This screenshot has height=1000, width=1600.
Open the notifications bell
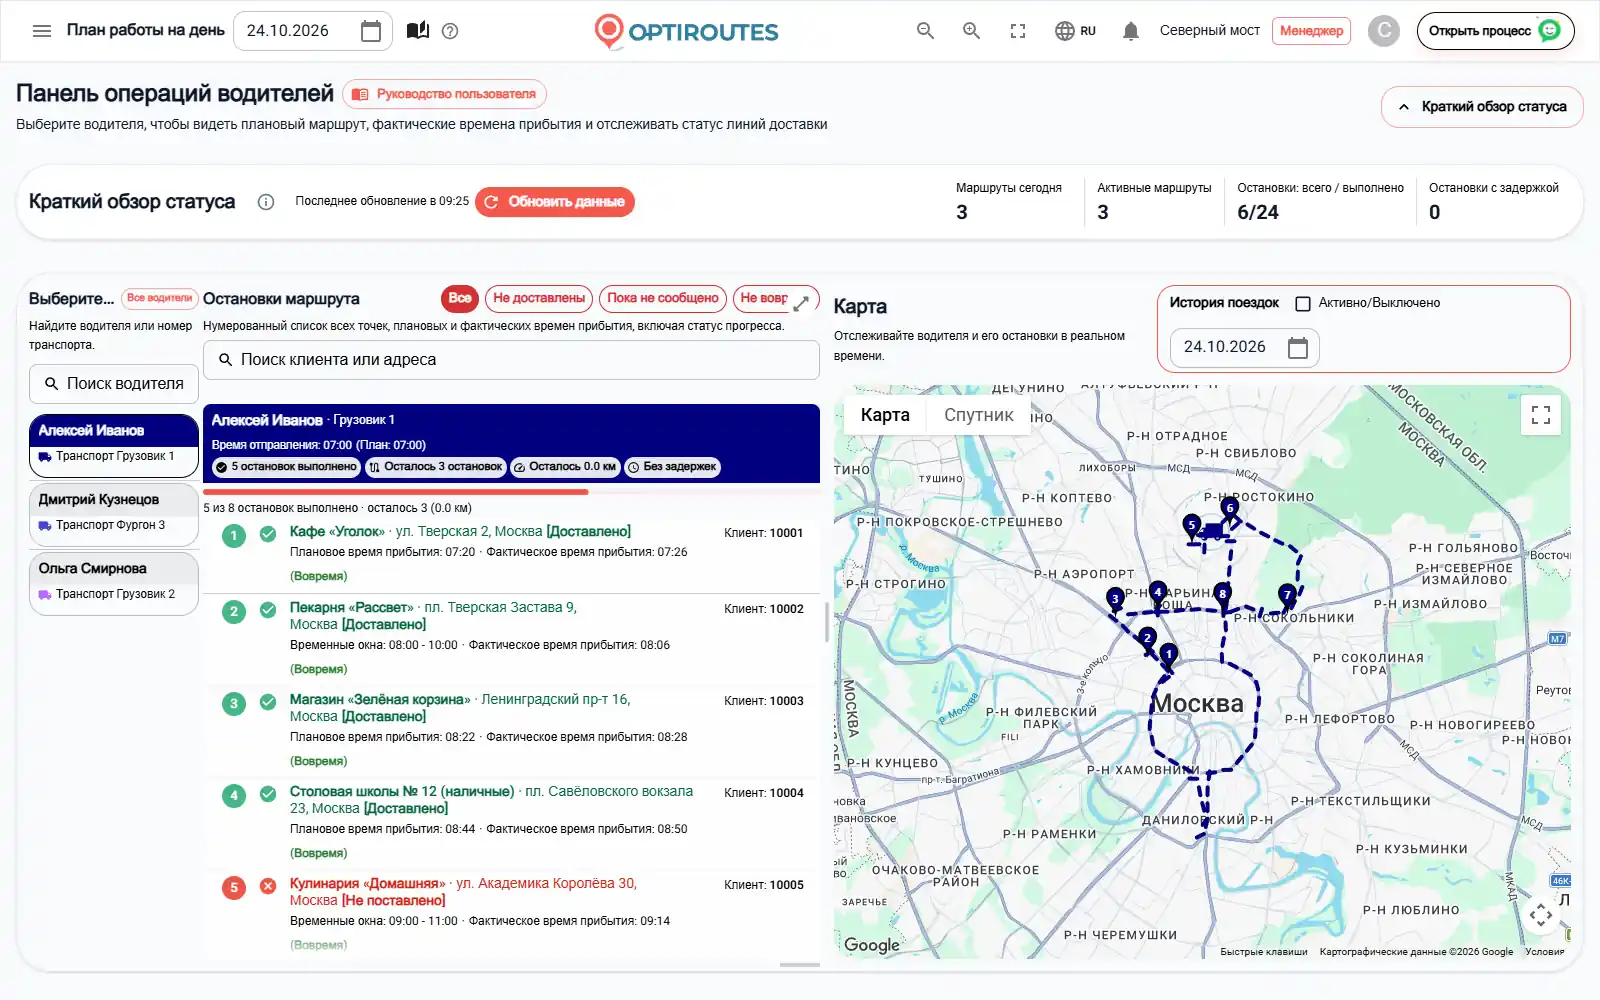pyautogui.click(x=1131, y=31)
